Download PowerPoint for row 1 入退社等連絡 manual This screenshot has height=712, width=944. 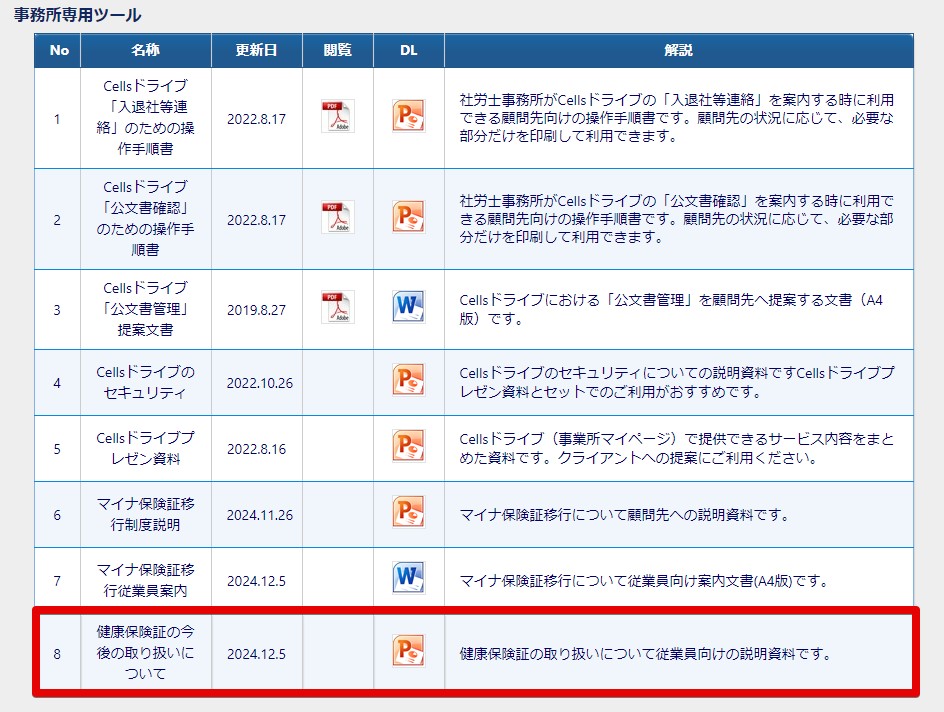[x=409, y=116]
